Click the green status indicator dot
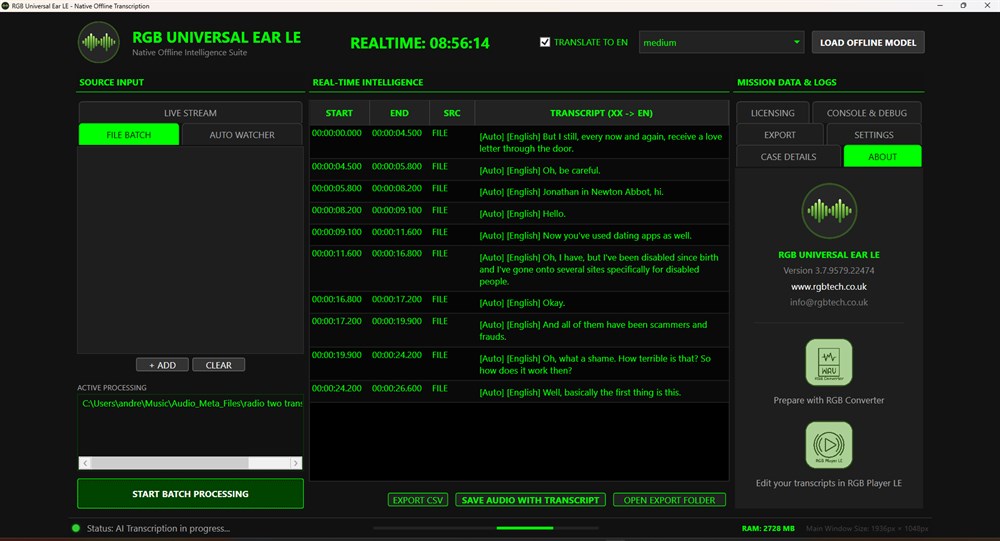The height and width of the screenshot is (541, 1000). click(x=76, y=528)
